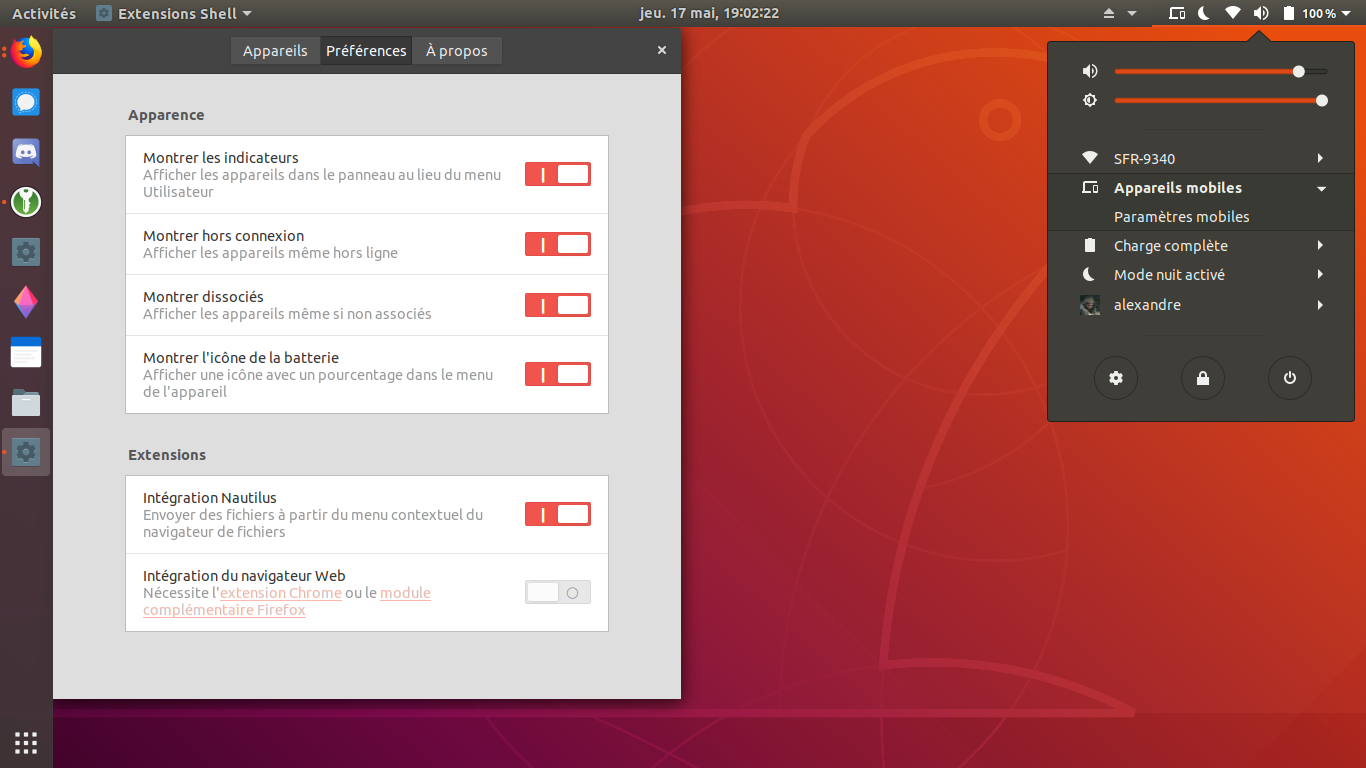The width and height of the screenshot is (1366, 768).
Task: Open the extension Chrome link
Action: point(281,593)
